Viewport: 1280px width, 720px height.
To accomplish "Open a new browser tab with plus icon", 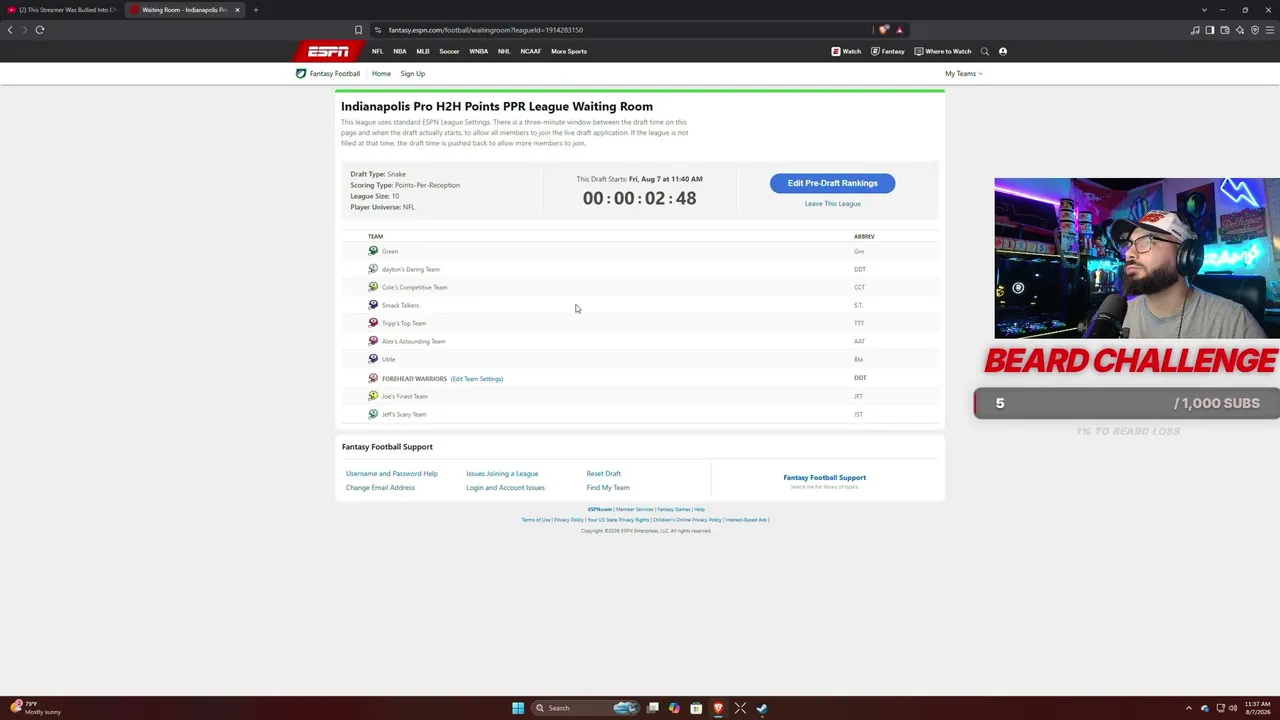I will click(x=256, y=10).
